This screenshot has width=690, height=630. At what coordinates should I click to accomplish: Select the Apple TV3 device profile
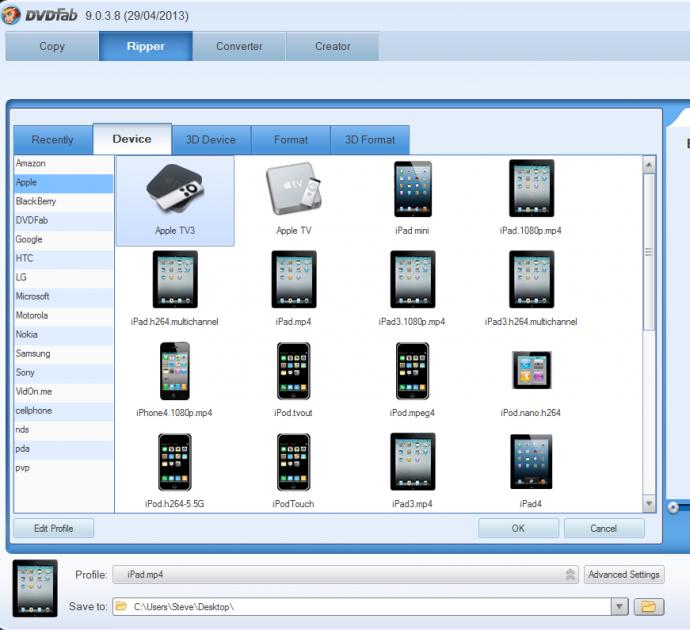pyautogui.click(x=175, y=200)
